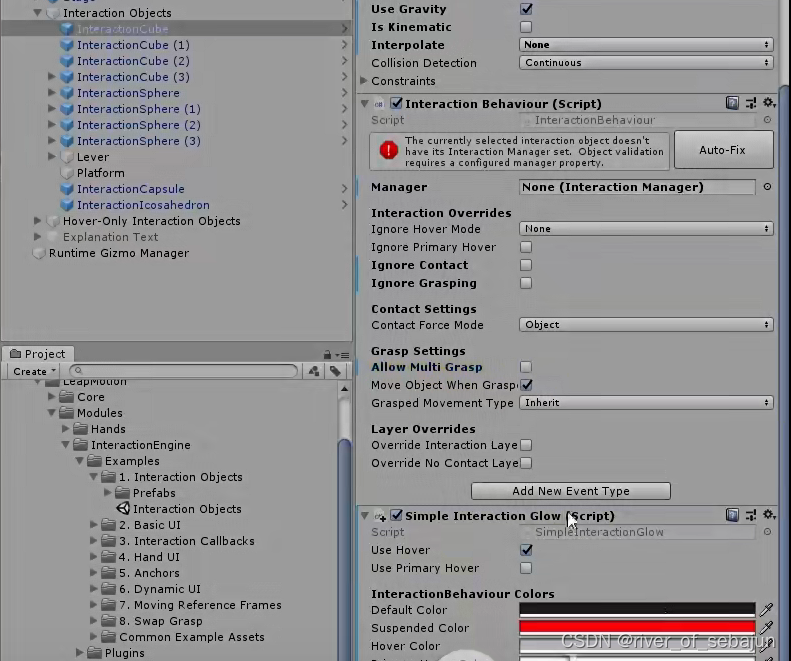Image resolution: width=791 pixels, height=661 pixels.
Task: Click Add New Event Type button
Action: coord(571,491)
